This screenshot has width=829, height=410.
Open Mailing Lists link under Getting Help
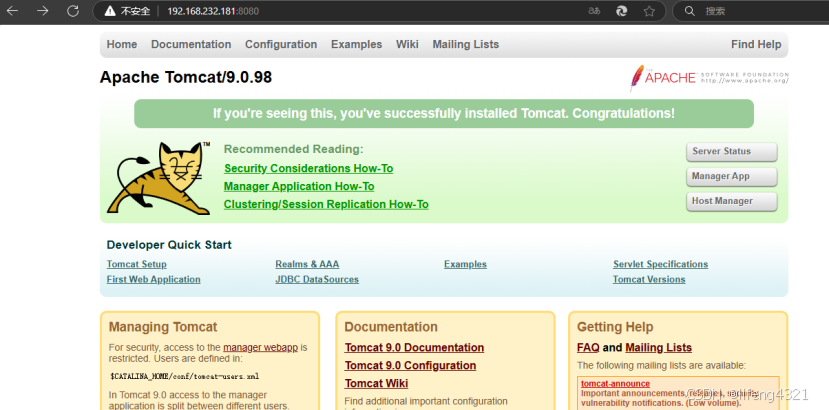[658, 348]
